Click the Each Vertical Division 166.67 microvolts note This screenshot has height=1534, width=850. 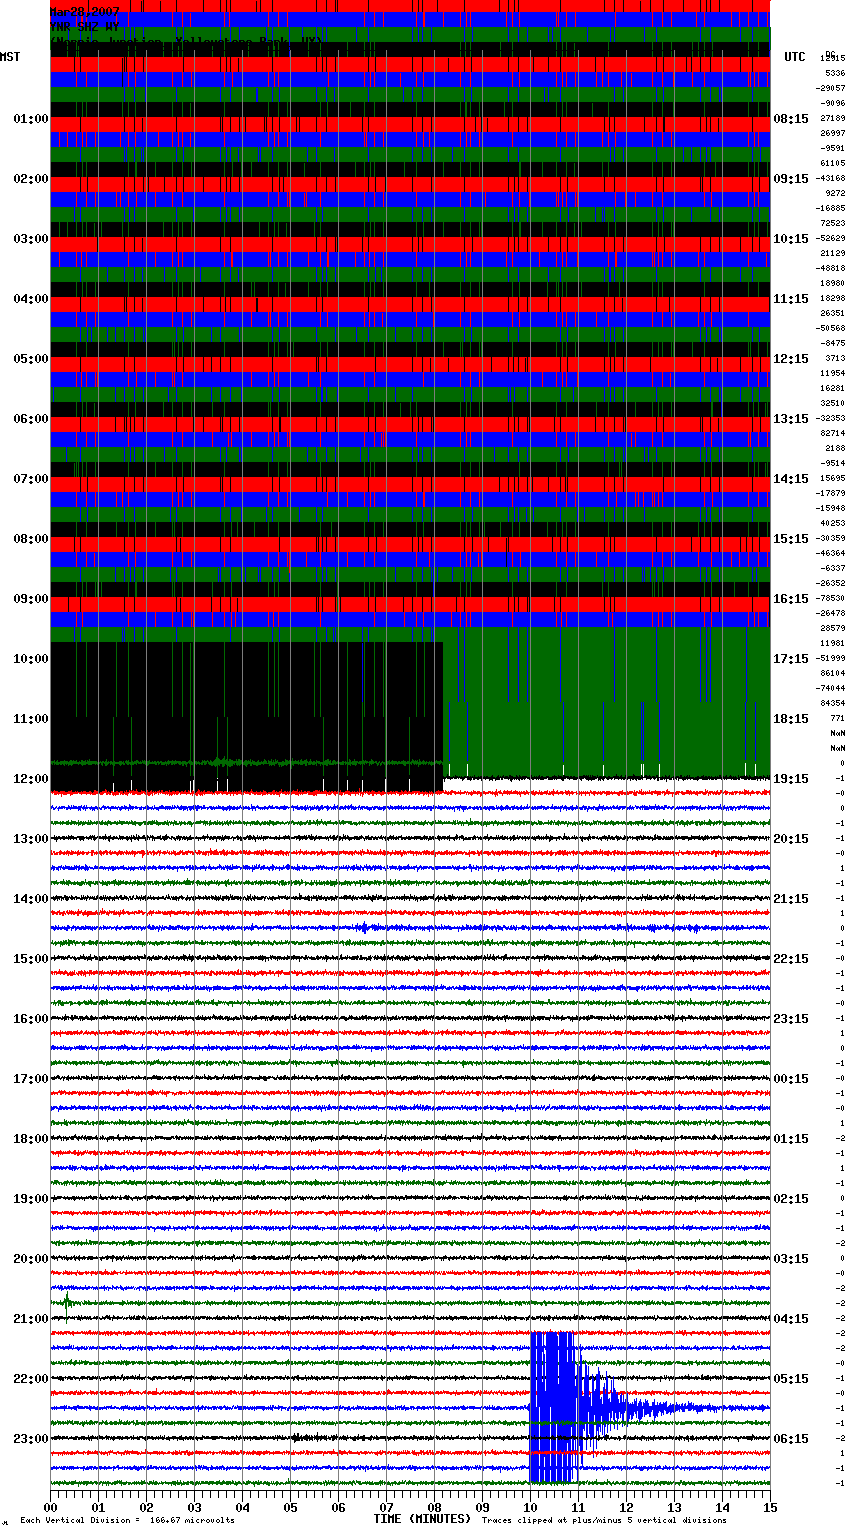(127, 1520)
